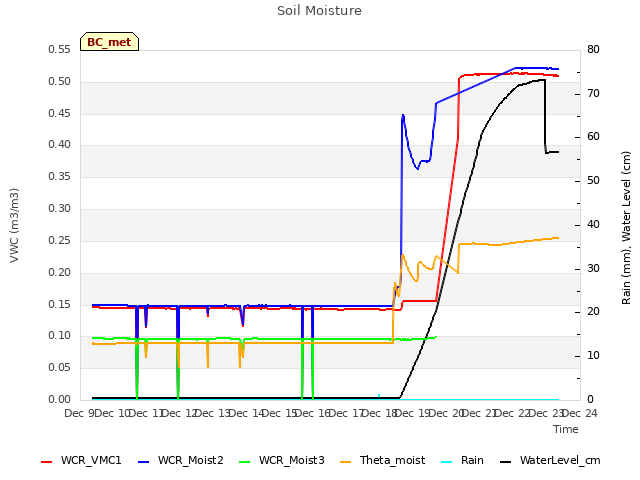Viewport: 640px width, 480px height.
Task: Click the cyan Rain legend color marker
Action: 447,462
